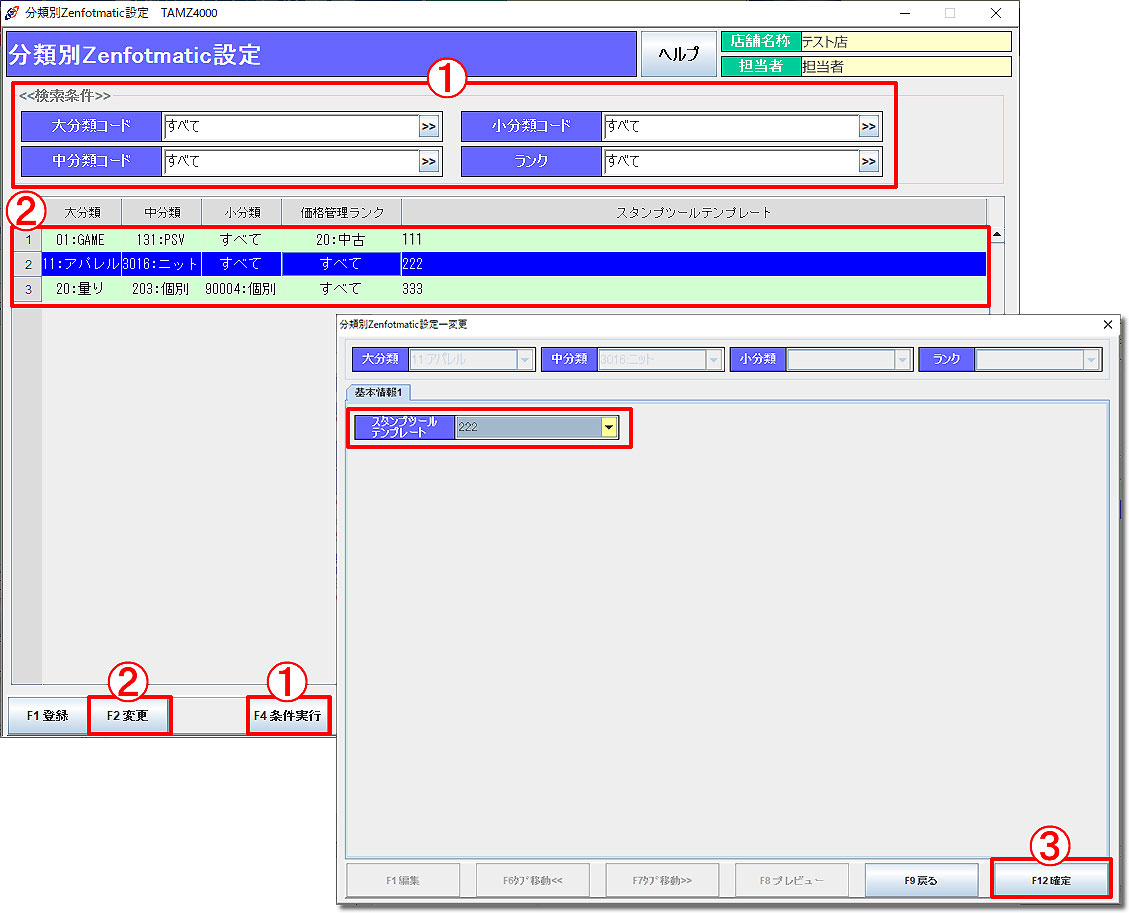Click F12 確定 button

pyautogui.click(x=1051, y=881)
